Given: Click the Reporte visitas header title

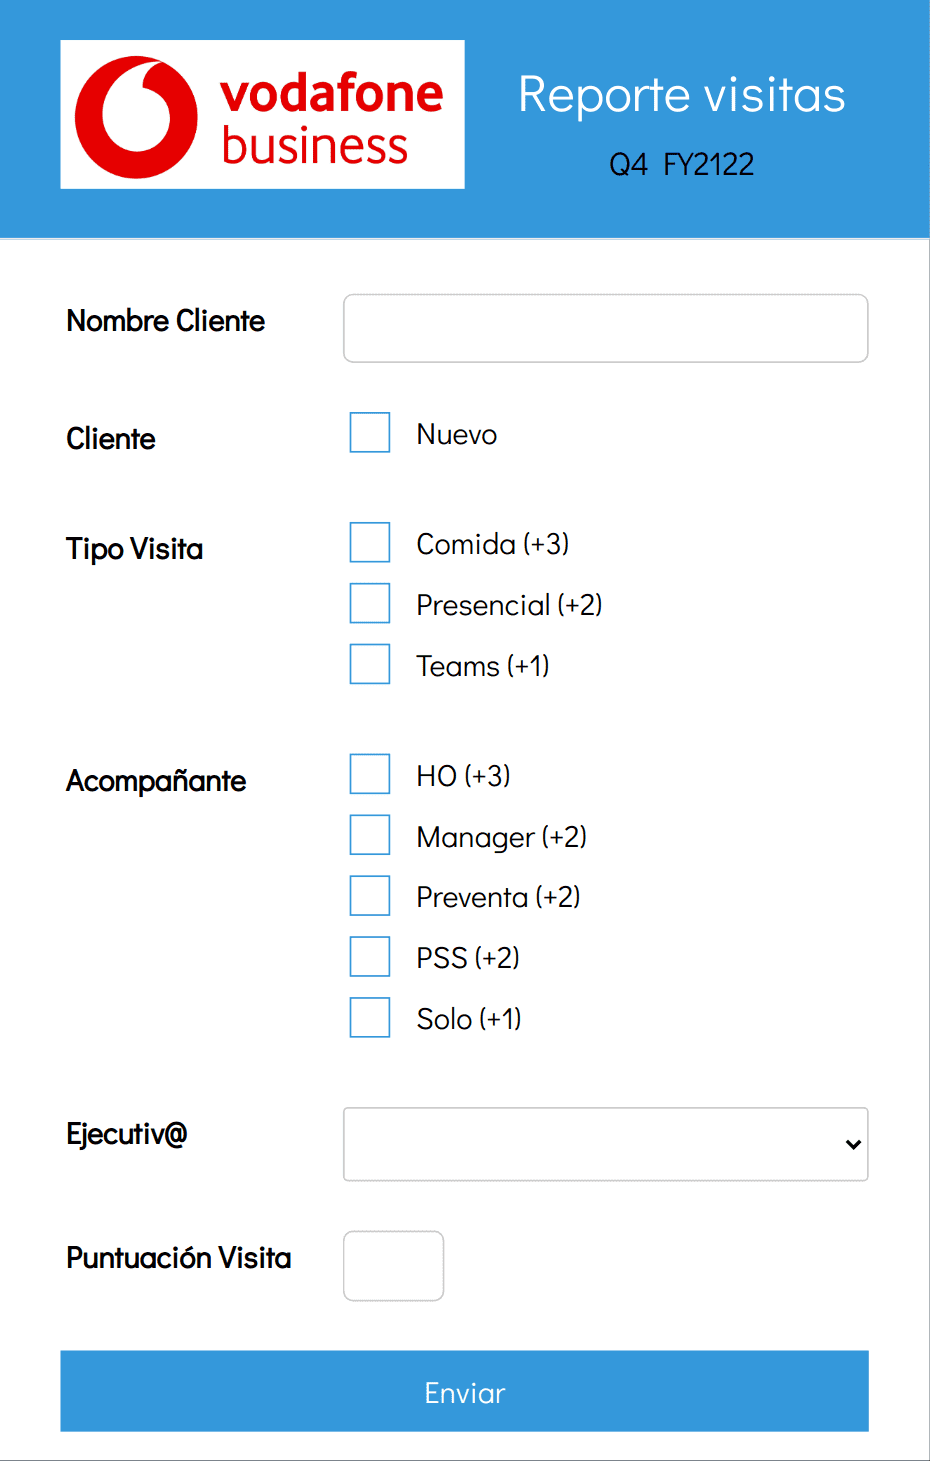Looking at the screenshot, I should click(x=682, y=95).
